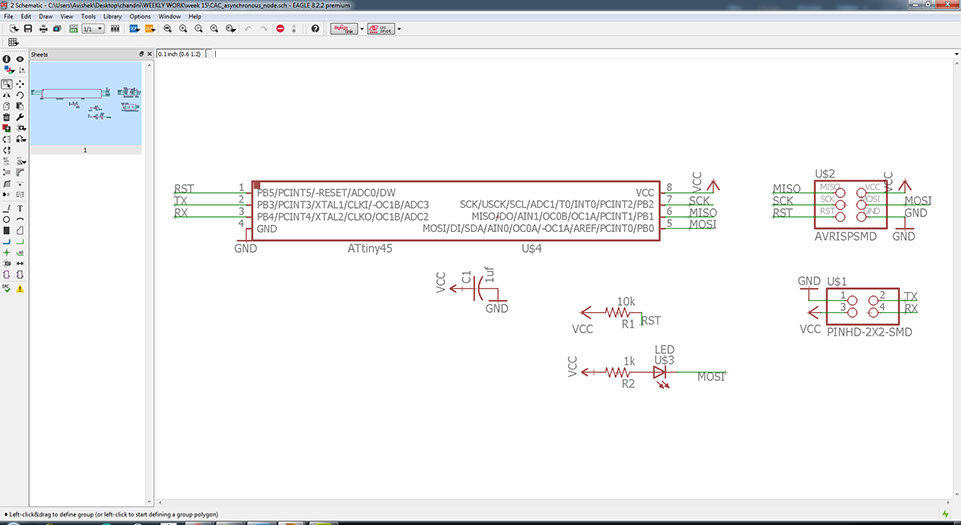Image resolution: width=961 pixels, height=525 pixels.
Task: Select the Show (eye) tool
Action: pyautogui.click(x=20, y=59)
